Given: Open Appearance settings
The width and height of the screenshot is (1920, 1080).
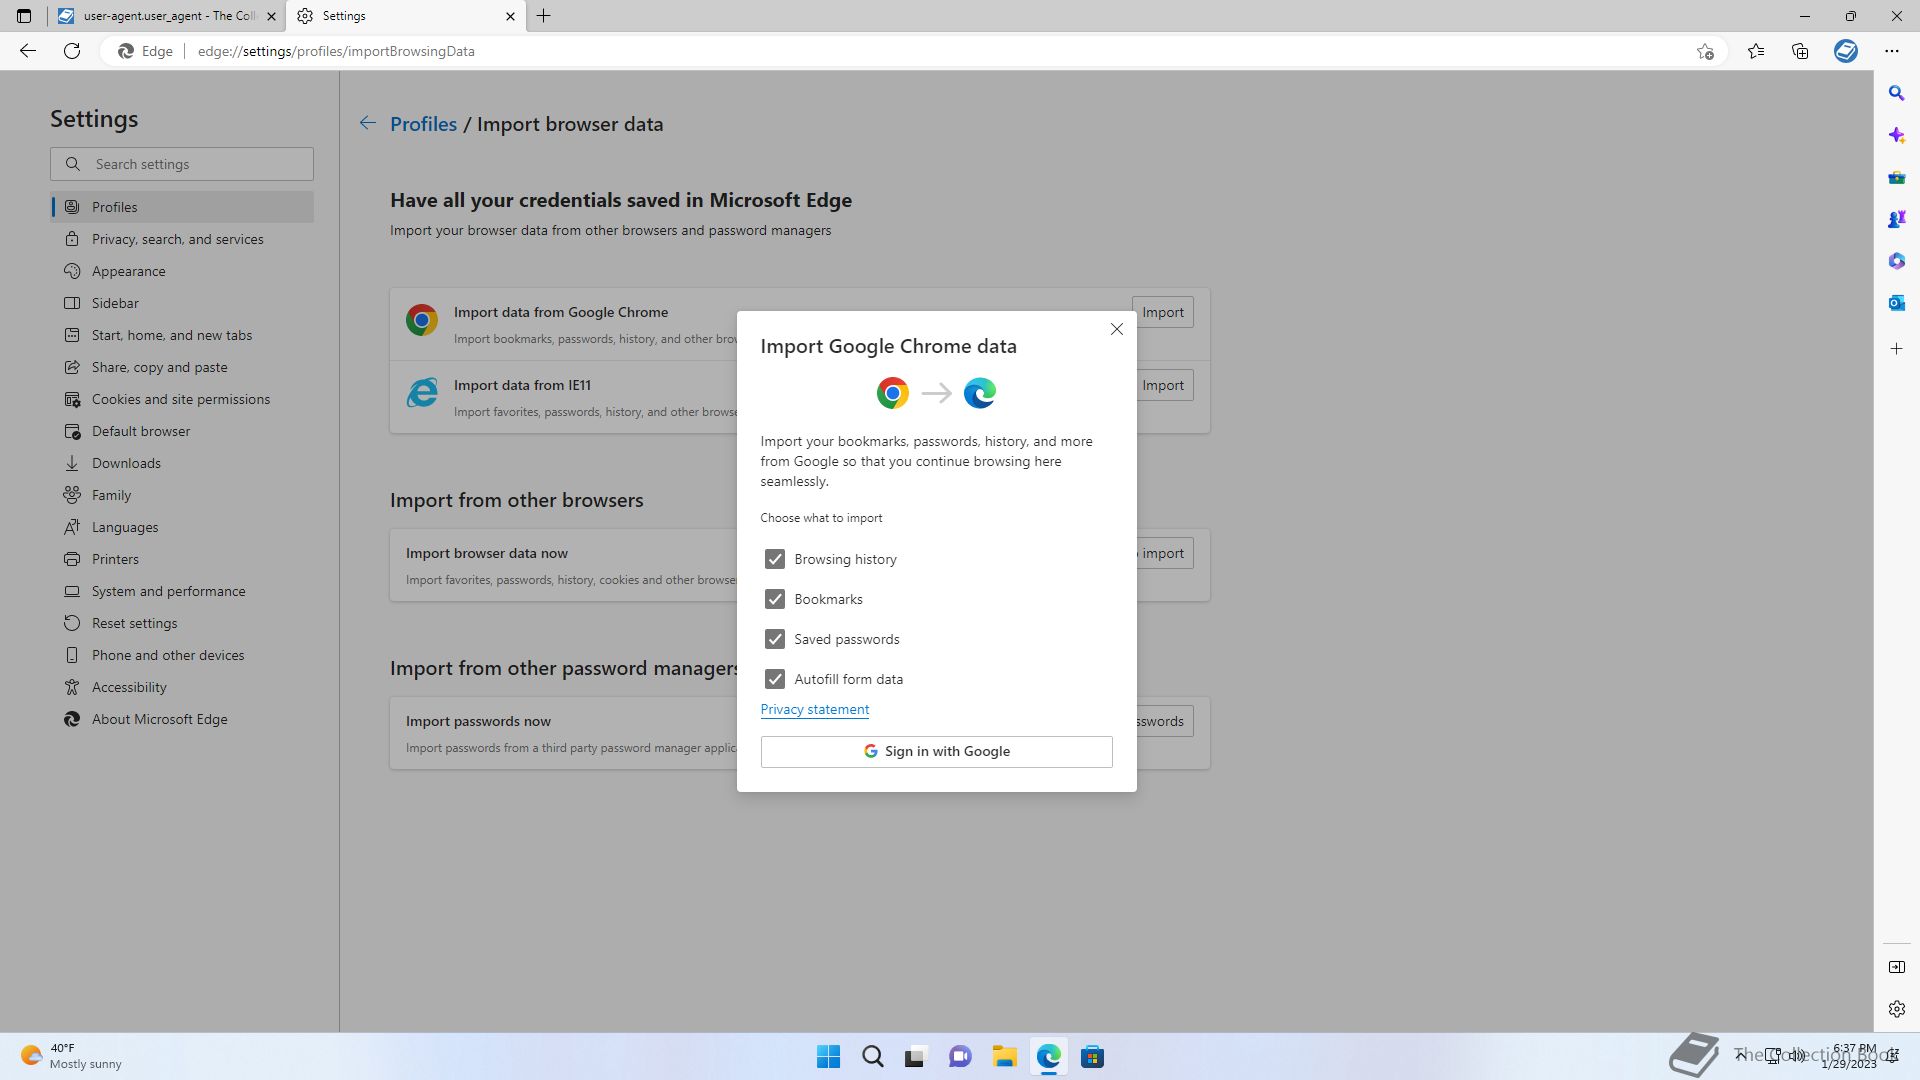Looking at the screenshot, I should coord(182,271).
